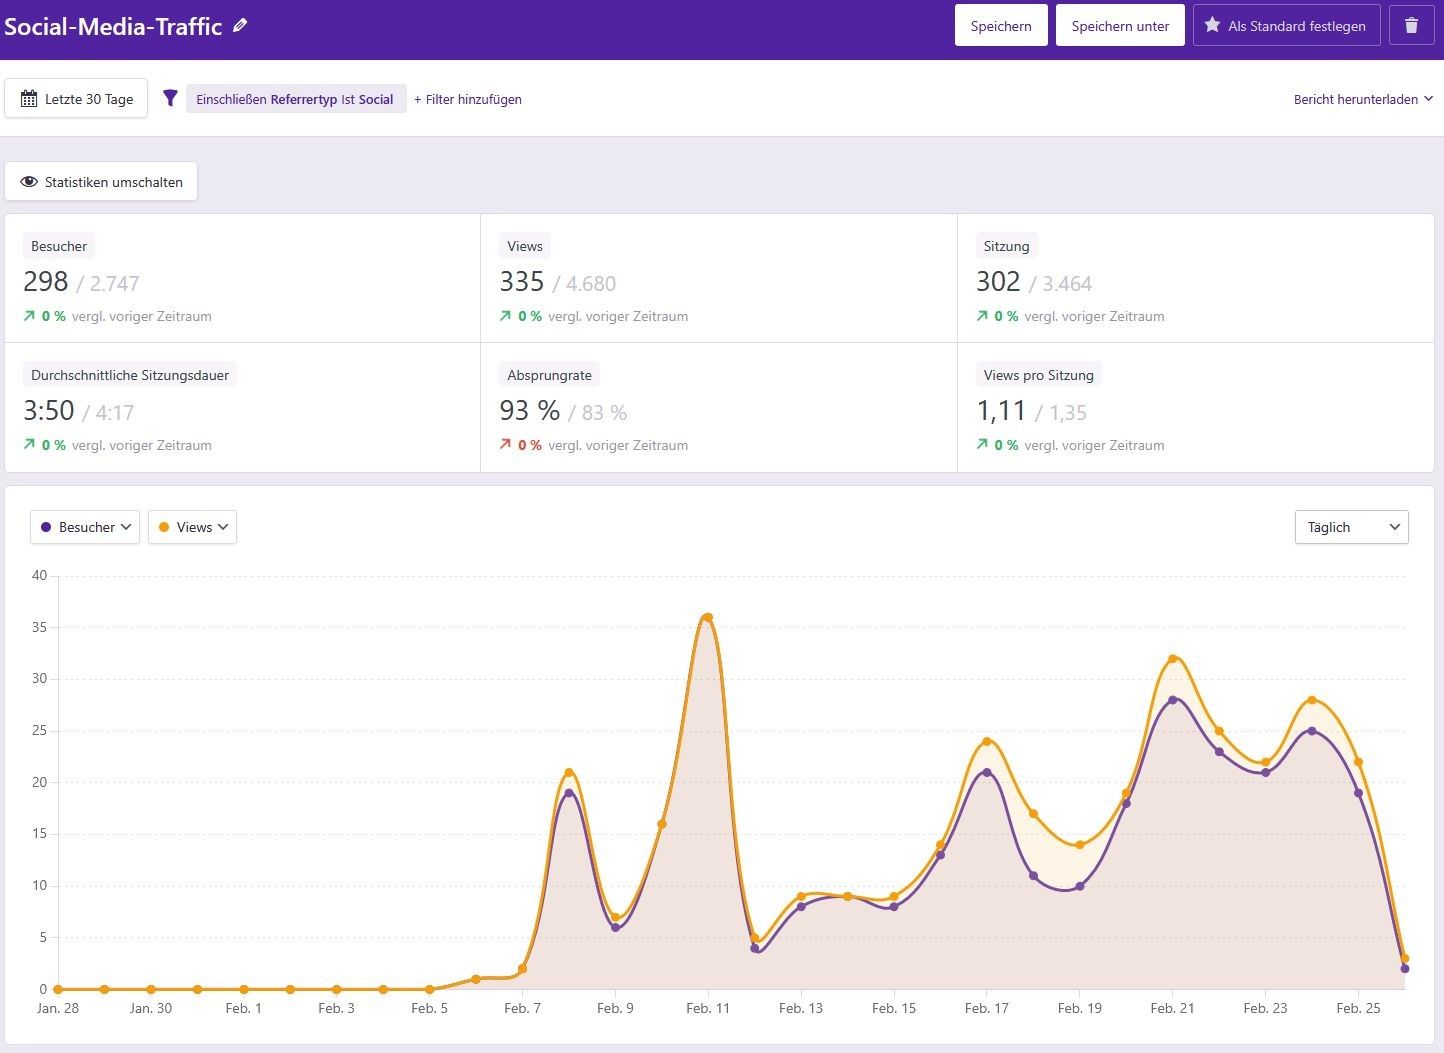Click the calendar icon for date range
This screenshot has width=1444, height=1053.
(29, 99)
